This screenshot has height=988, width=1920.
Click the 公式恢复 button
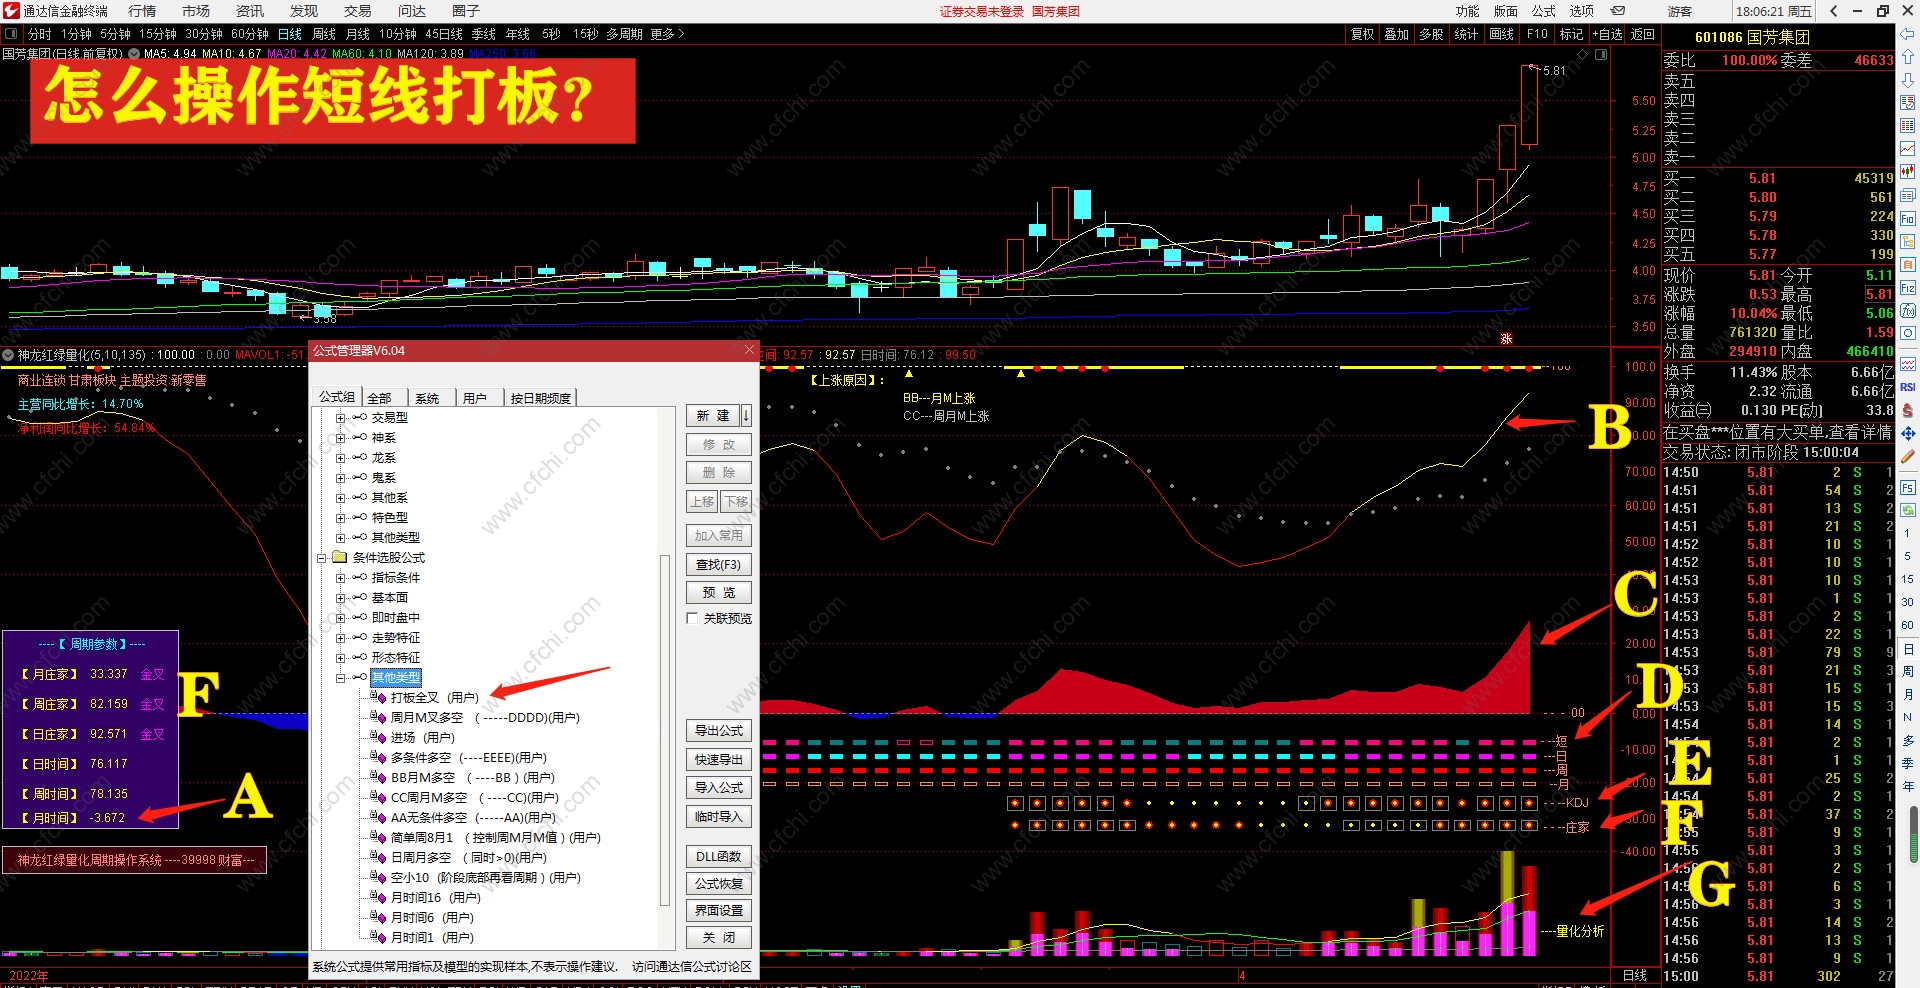coord(718,884)
